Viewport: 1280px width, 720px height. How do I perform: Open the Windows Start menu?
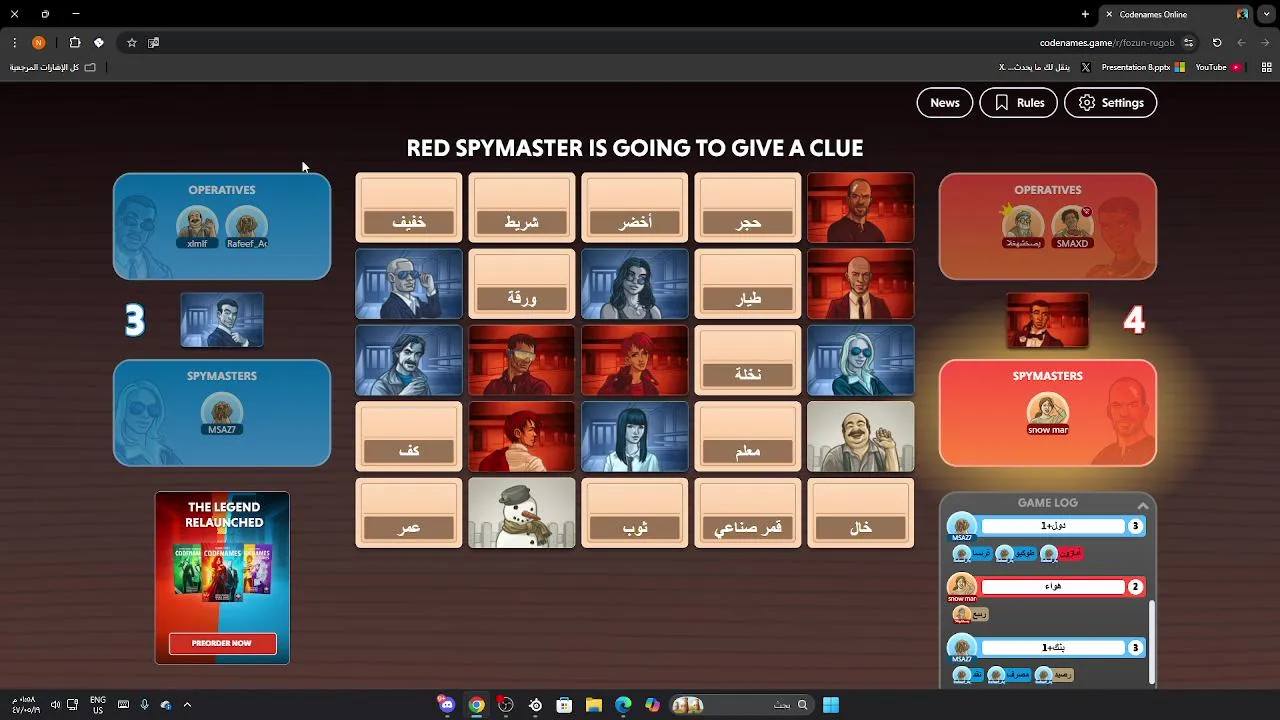(831, 705)
